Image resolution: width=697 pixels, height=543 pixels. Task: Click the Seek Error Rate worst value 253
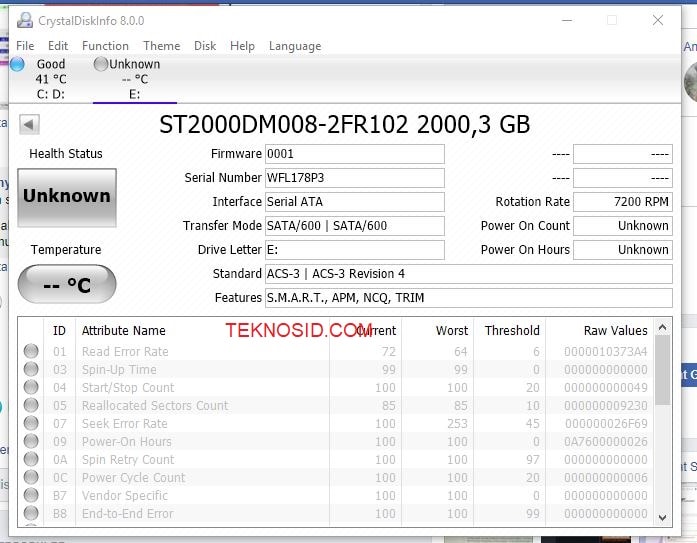point(457,423)
